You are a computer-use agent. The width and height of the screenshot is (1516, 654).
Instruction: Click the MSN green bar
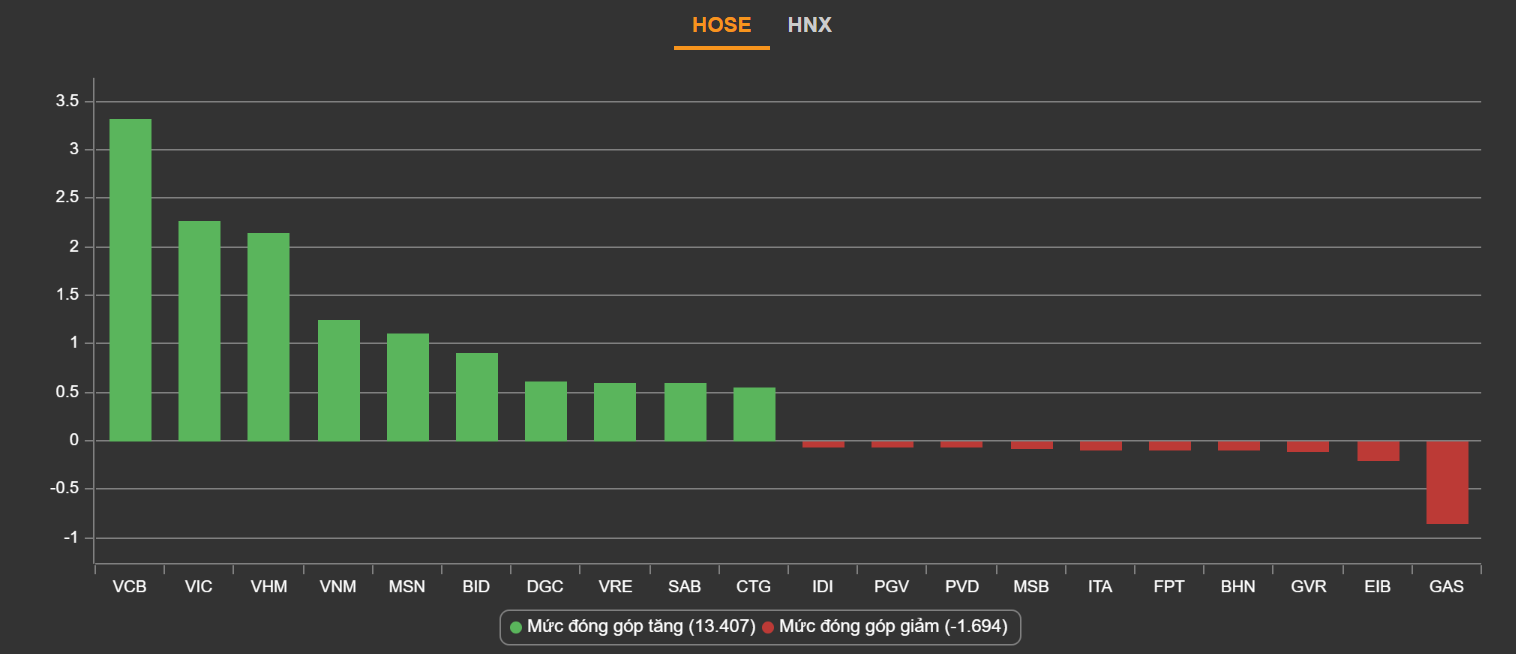click(x=407, y=387)
